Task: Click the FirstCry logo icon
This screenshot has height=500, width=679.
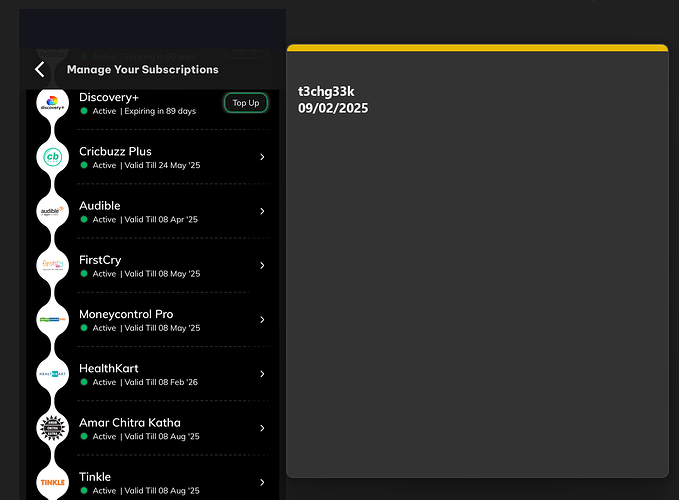Action: click(x=52, y=265)
